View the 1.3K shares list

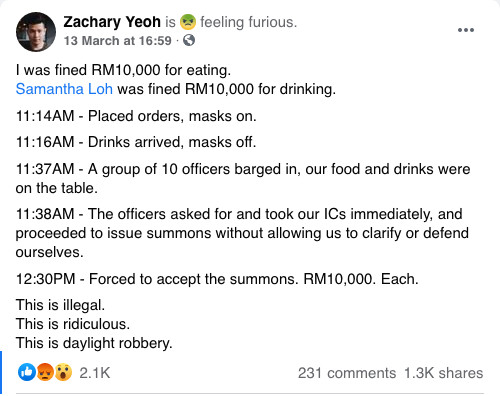tap(444, 373)
